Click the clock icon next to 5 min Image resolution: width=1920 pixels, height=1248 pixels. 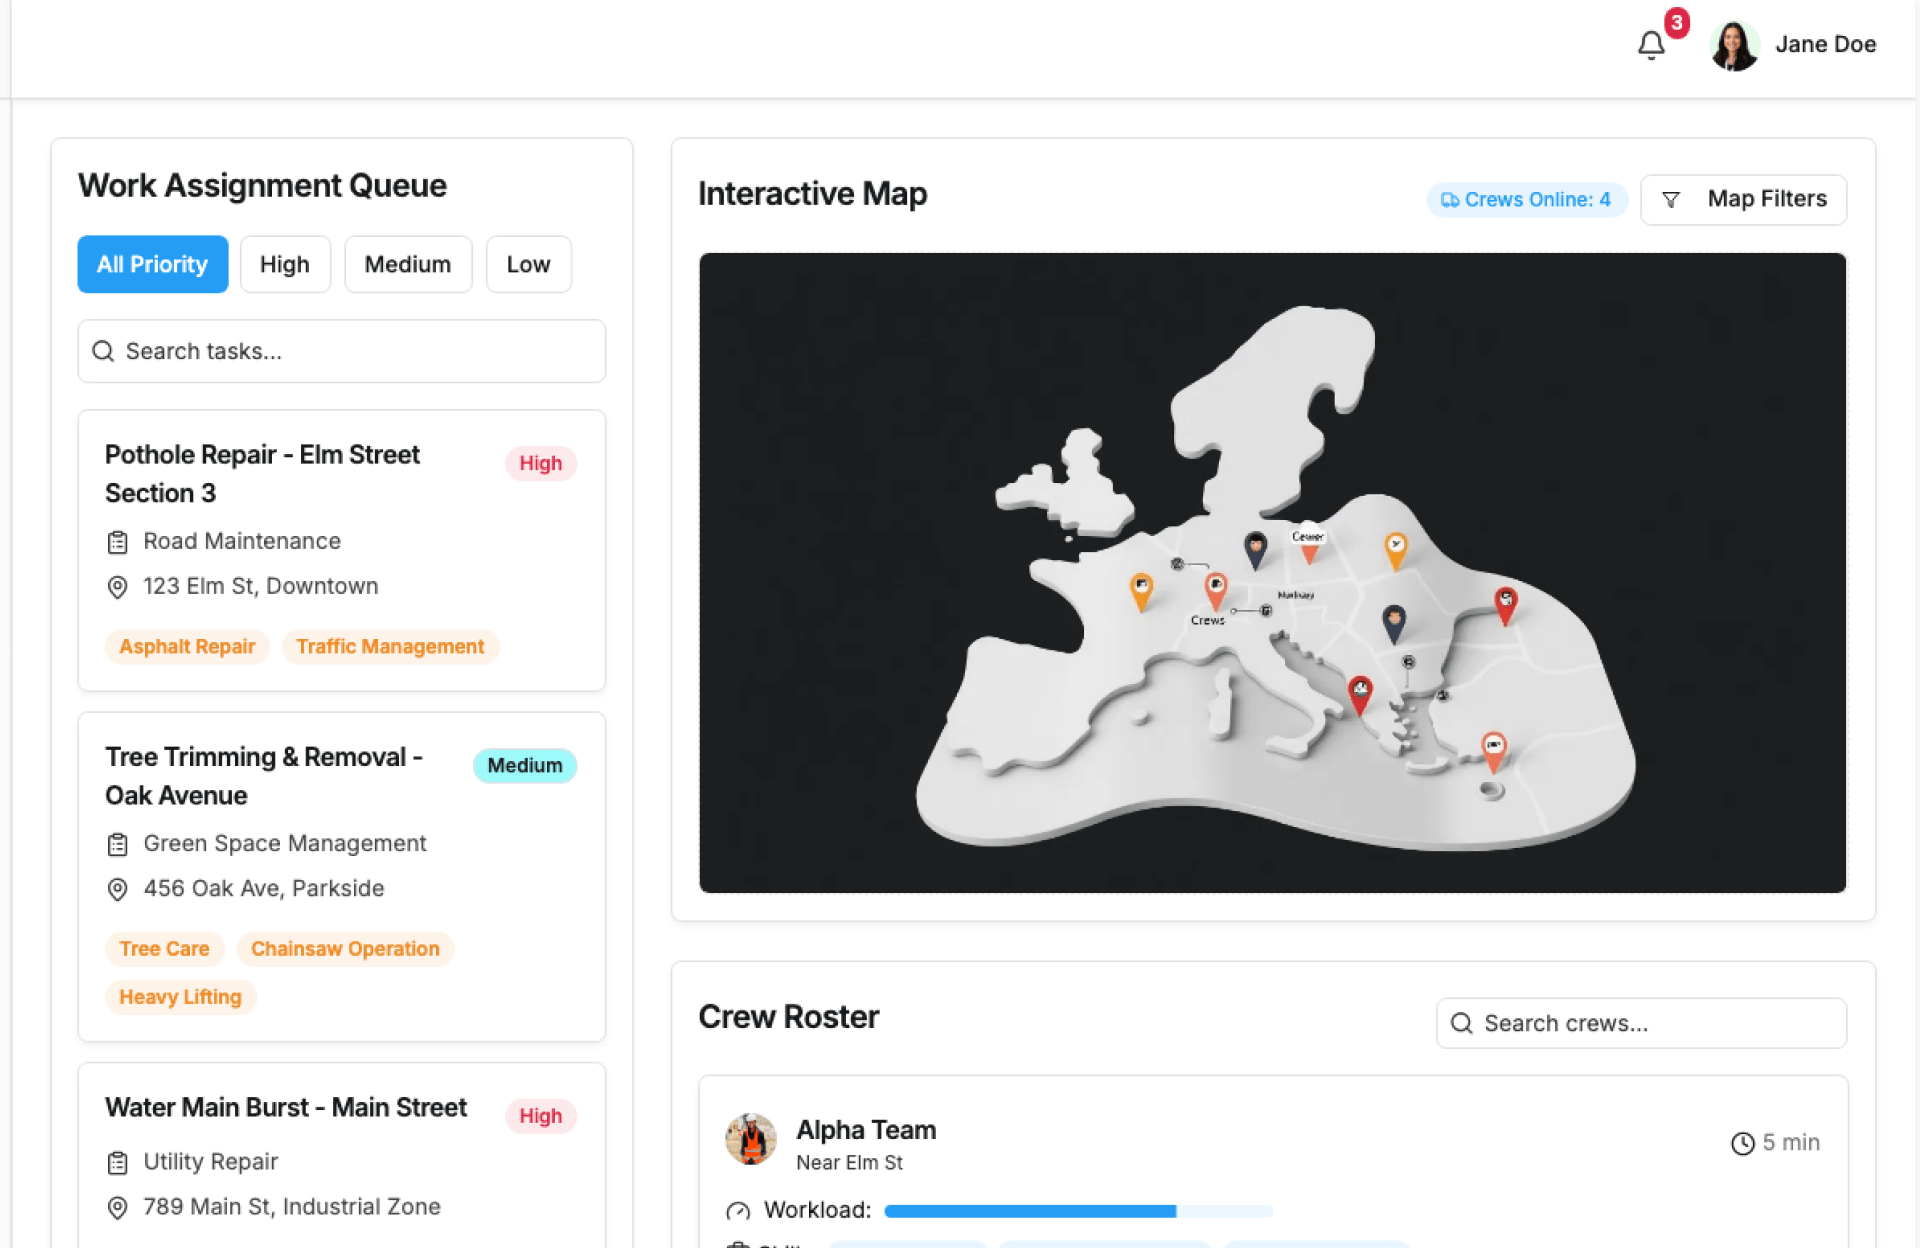pos(1742,1143)
